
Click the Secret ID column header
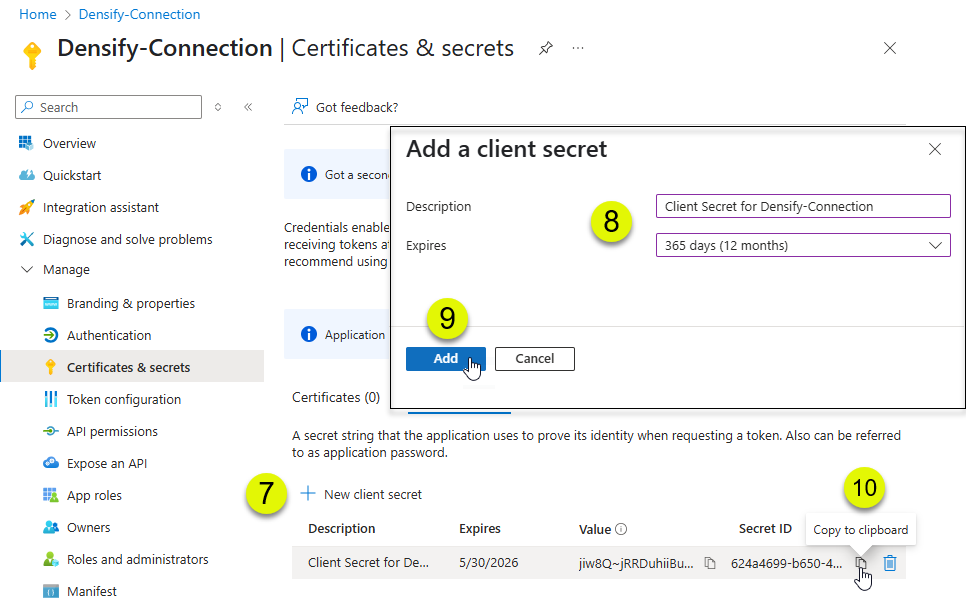(765, 529)
